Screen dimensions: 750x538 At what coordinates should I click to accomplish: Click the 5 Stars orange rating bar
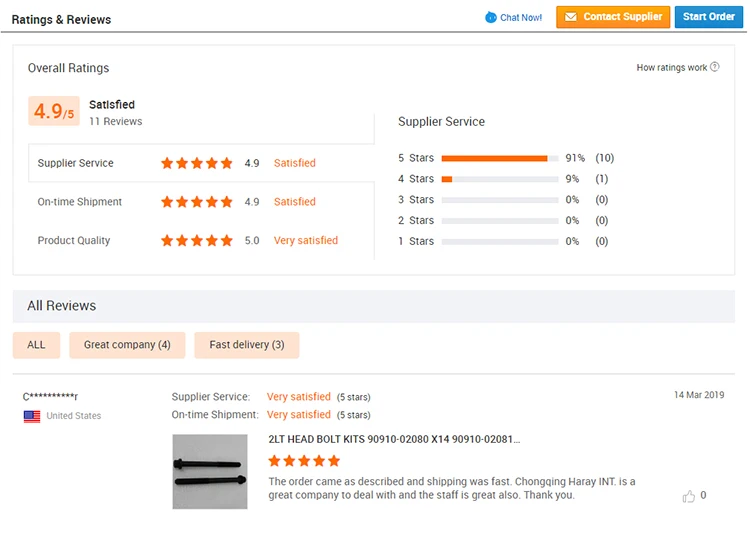pos(494,158)
